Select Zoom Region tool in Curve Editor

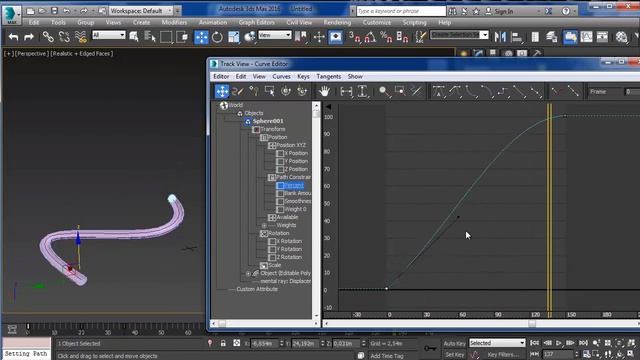tap(400, 91)
